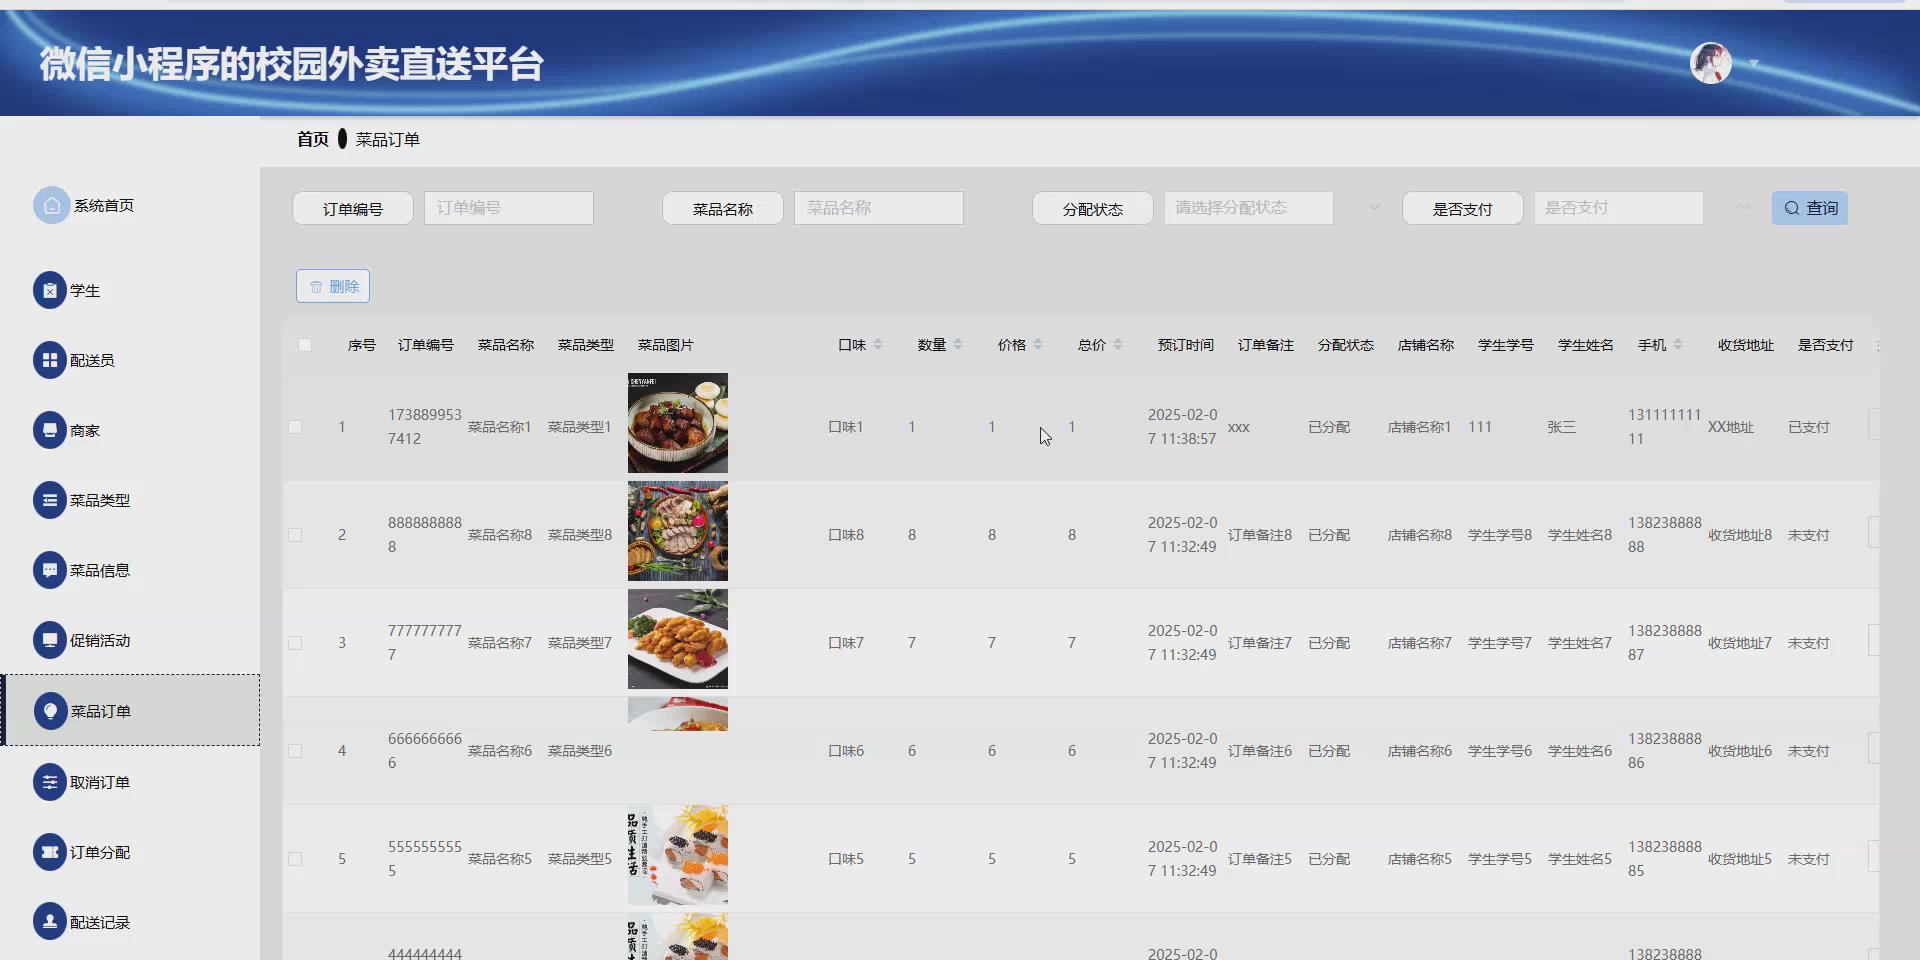Open the 是否支付 dropdown selector
1920x960 pixels.
point(1618,208)
